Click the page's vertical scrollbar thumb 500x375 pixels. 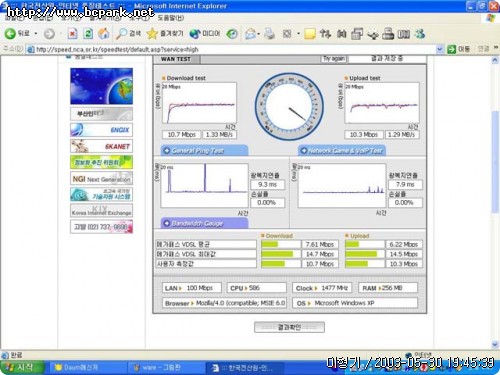pyautogui.click(x=495, y=162)
